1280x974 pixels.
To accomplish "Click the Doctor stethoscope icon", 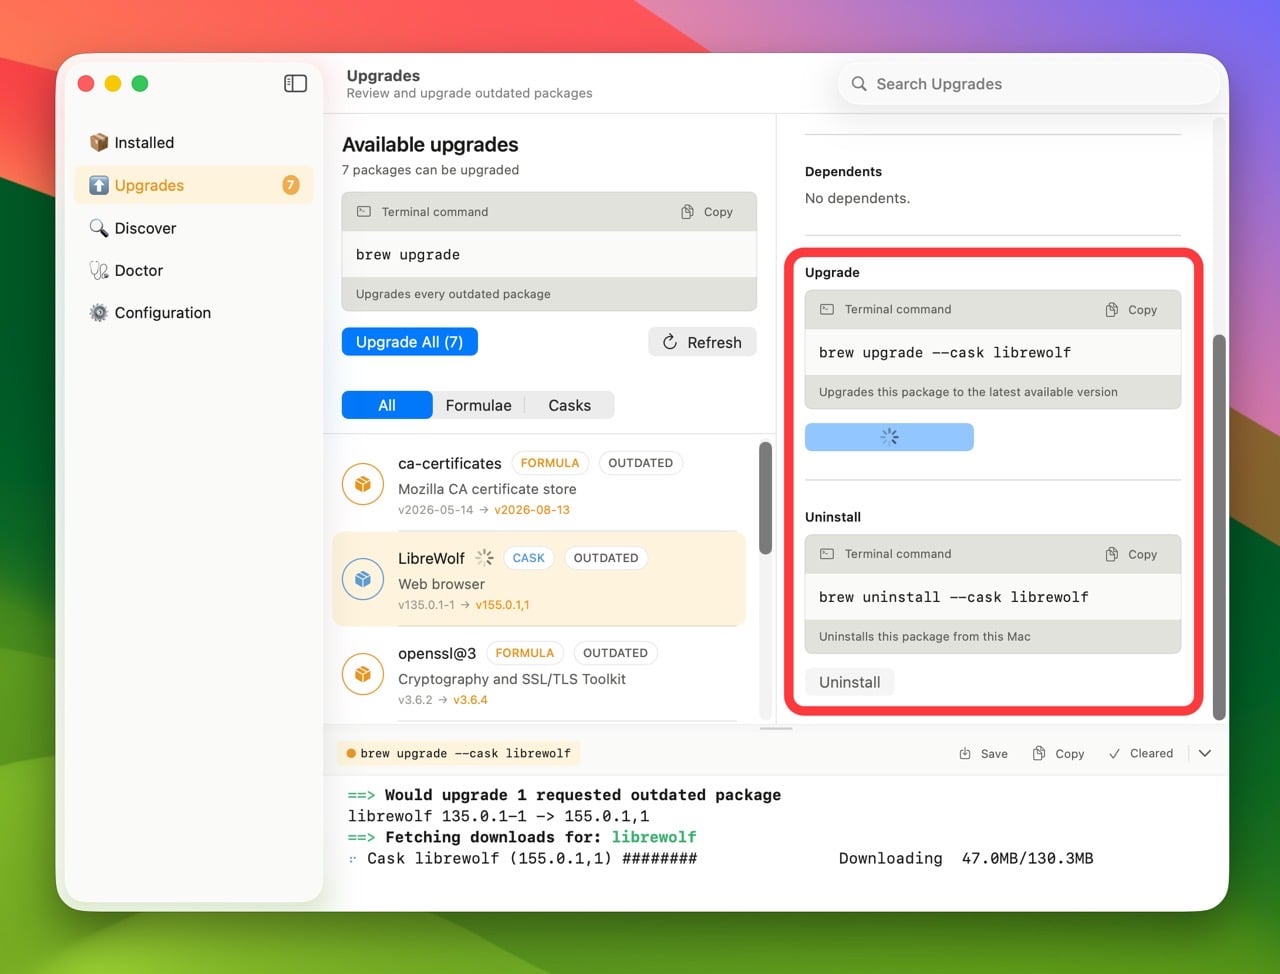I will pyautogui.click(x=98, y=270).
